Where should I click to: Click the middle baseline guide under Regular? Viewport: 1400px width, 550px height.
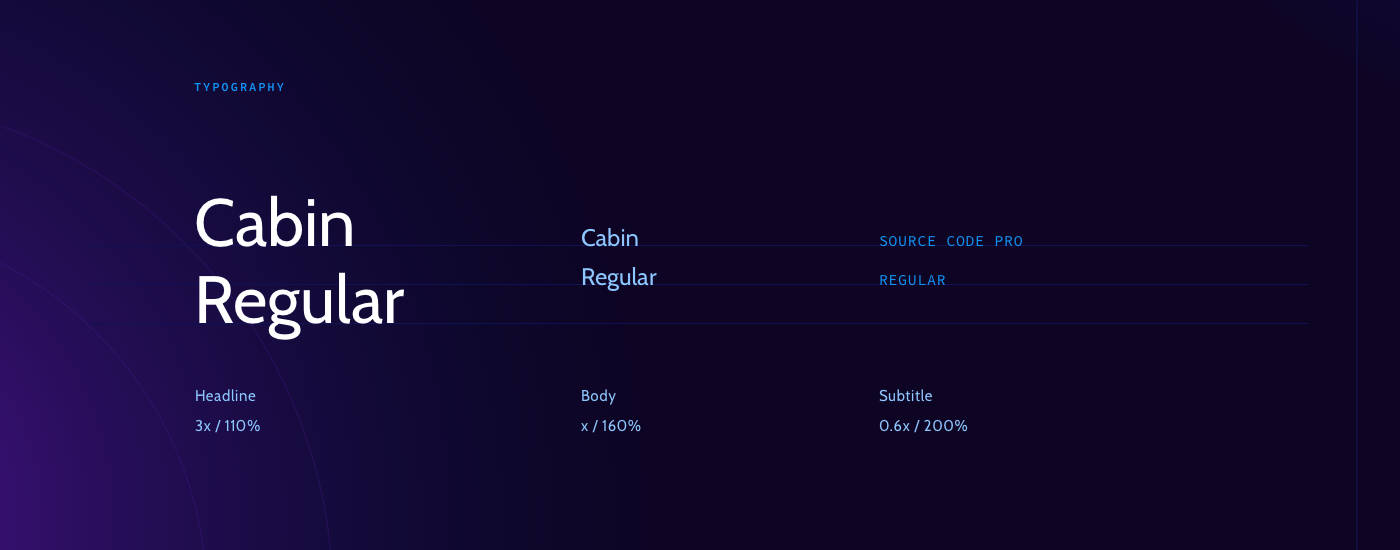(750, 284)
